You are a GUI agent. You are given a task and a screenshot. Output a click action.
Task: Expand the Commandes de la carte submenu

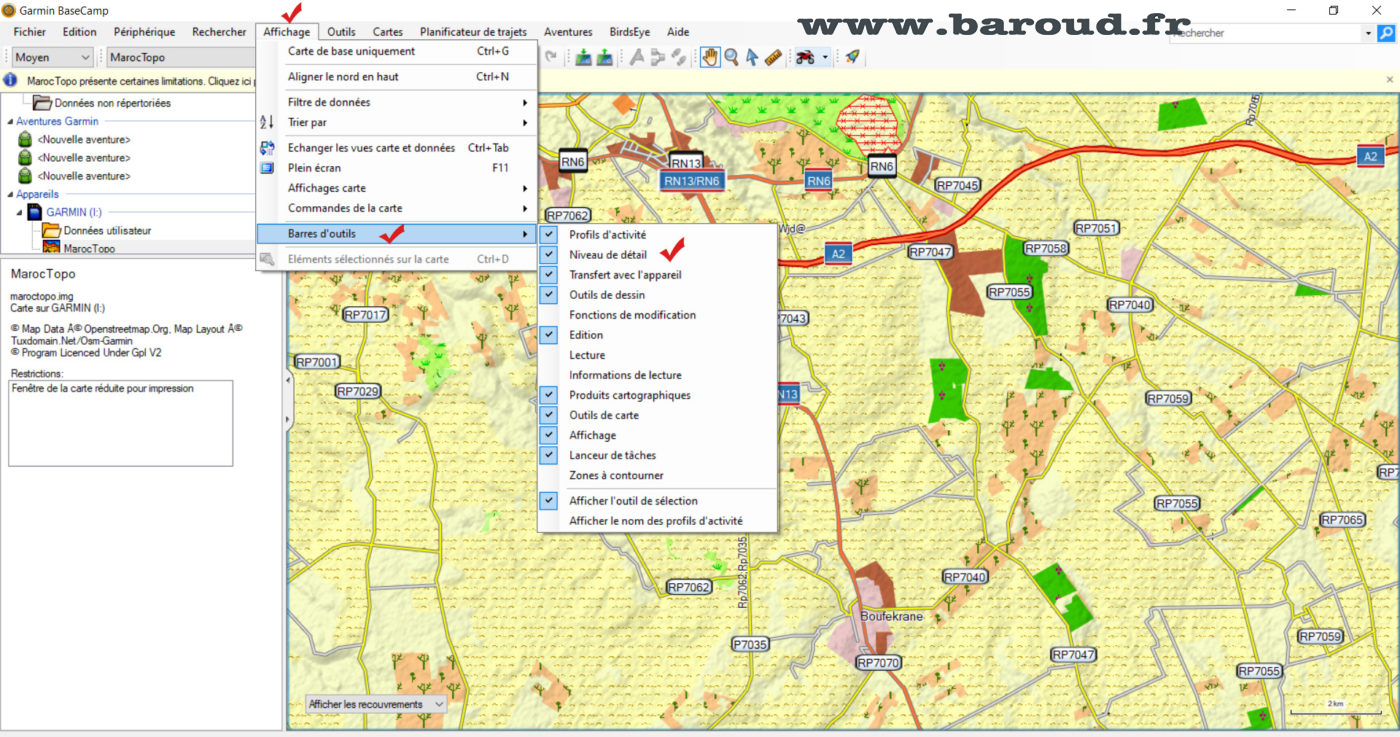[x=396, y=208]
